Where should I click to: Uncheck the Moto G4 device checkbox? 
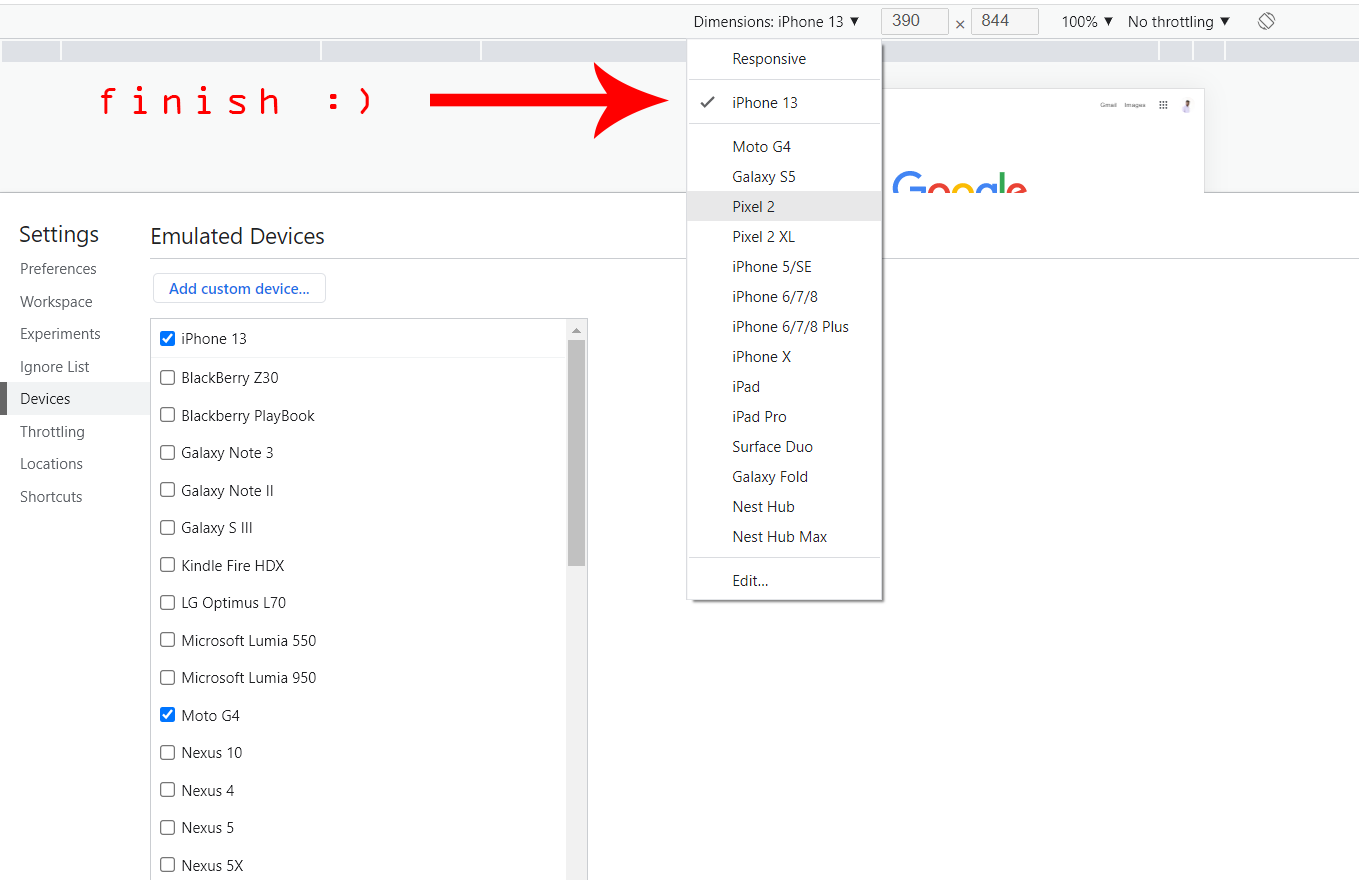tap(168, 715)
